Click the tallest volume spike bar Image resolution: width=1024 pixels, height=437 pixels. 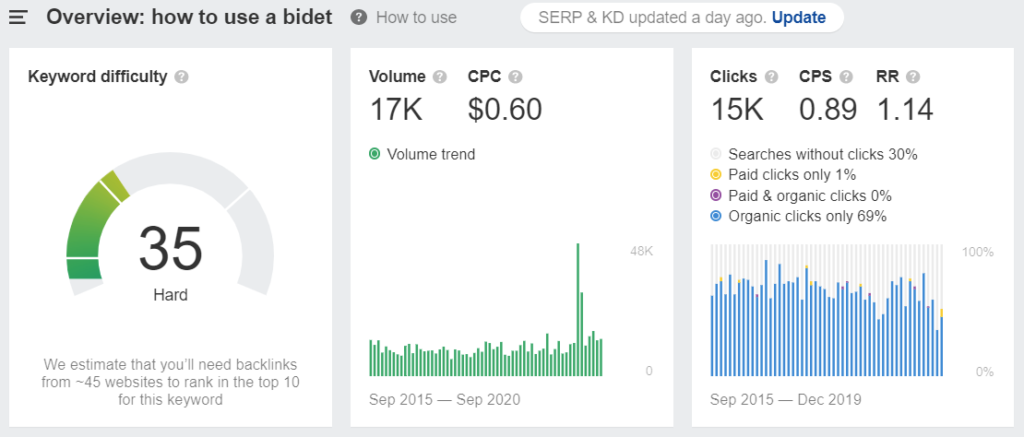(578, 310)
